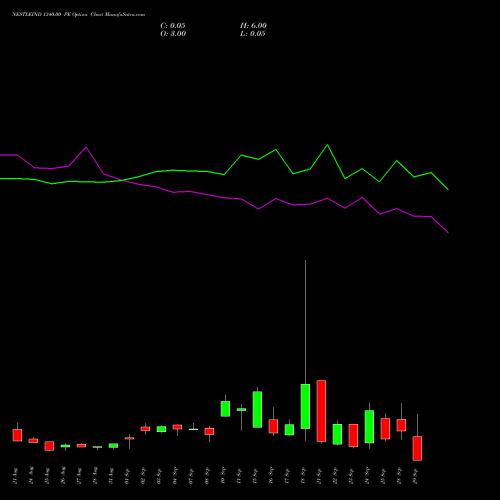Click the red candle on 25 Aug
The height and width of the screenshot is (500, 500).
point(49,446)
